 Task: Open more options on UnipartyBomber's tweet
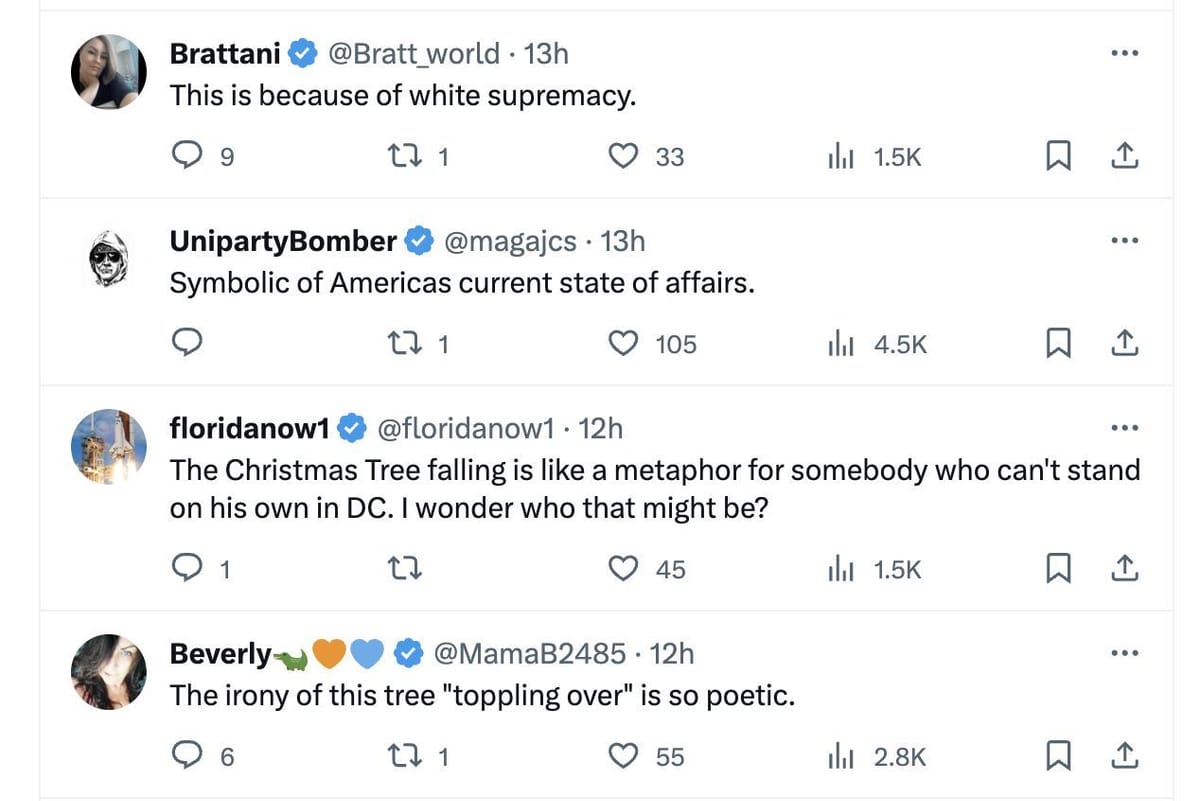(1124, 241)
